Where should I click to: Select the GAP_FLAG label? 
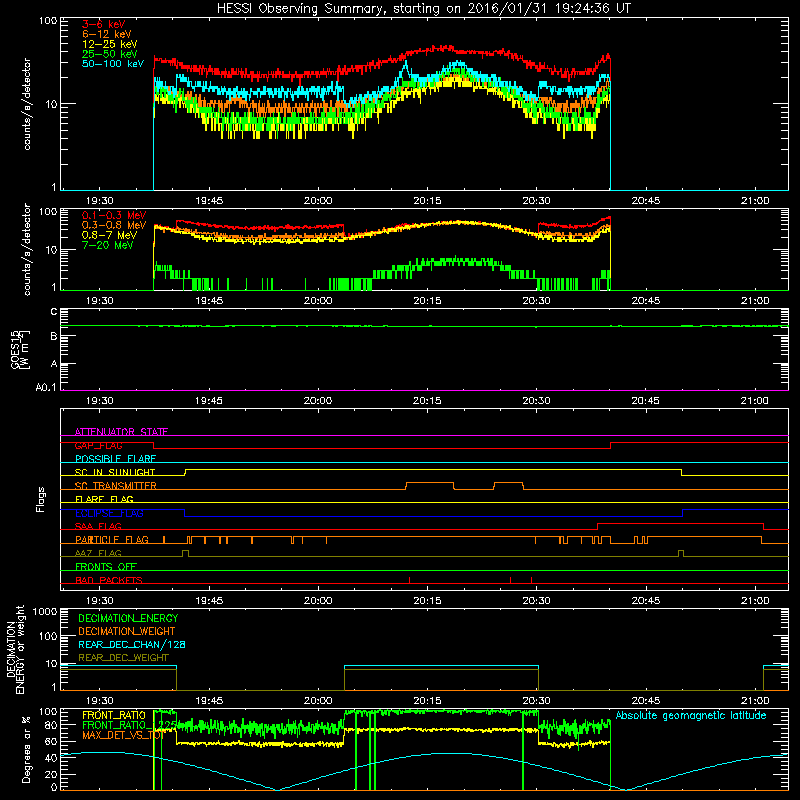coord(98,446)
